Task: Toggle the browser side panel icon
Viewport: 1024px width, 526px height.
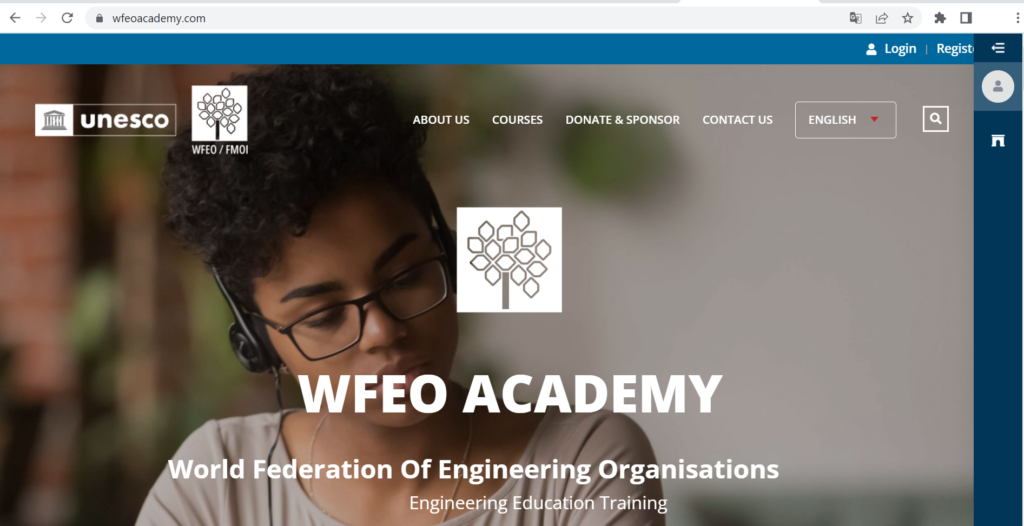Action: 967,18
